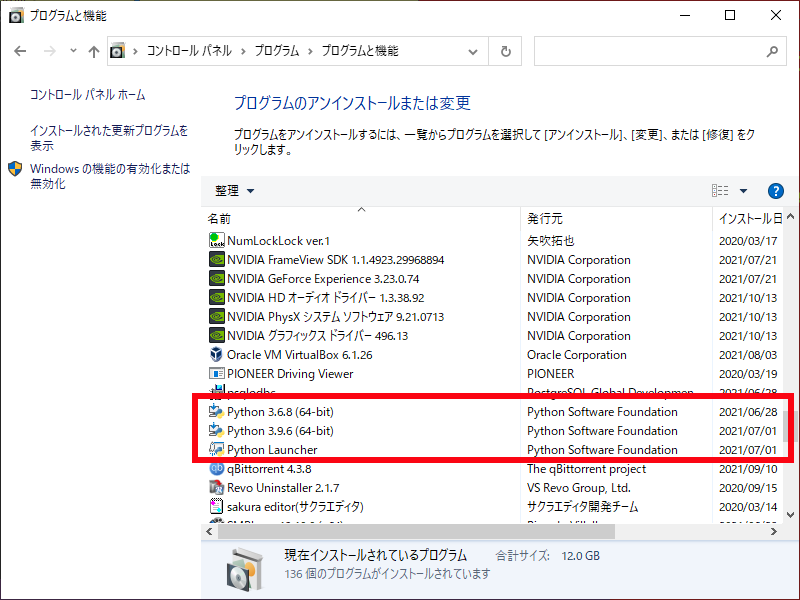Expand the view options dropdown arrow
Screen dimensions: 800x600
point(743,191)
